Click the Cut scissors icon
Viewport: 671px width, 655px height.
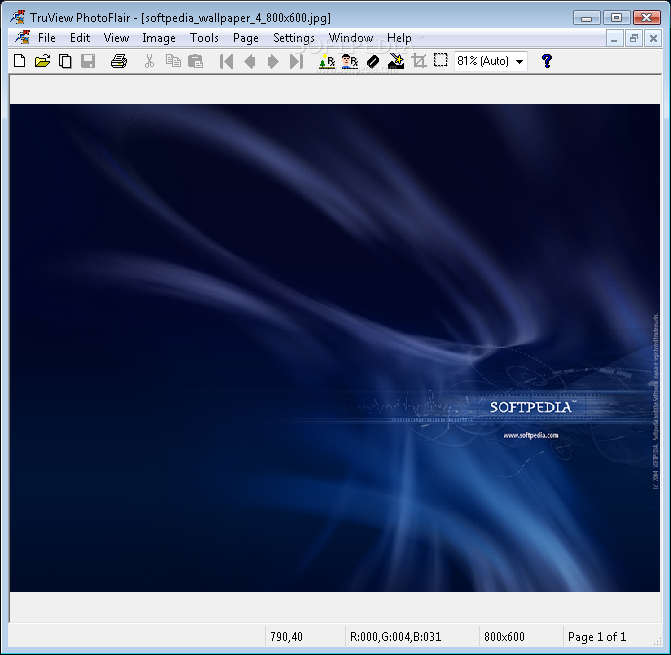(149, 61)
